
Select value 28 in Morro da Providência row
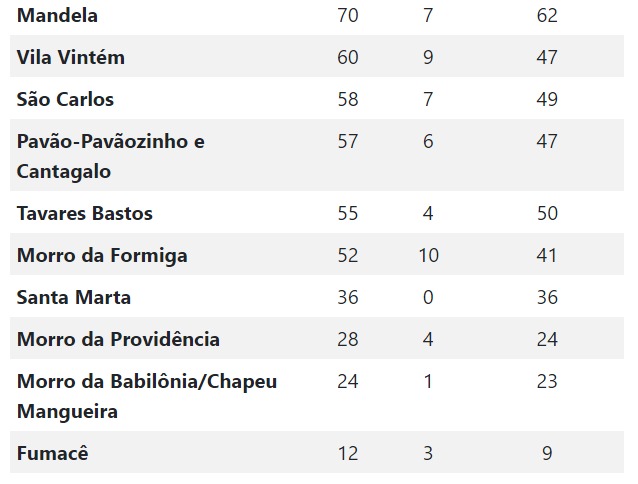tap(348, 339)
